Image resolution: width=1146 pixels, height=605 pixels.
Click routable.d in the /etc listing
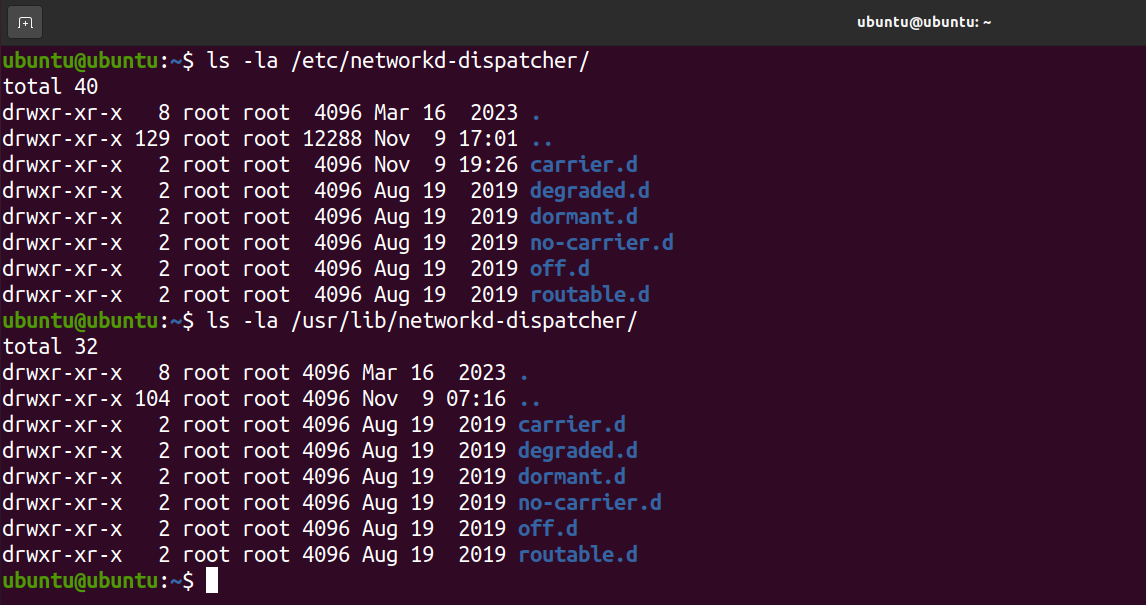click(x=590, y=295)
